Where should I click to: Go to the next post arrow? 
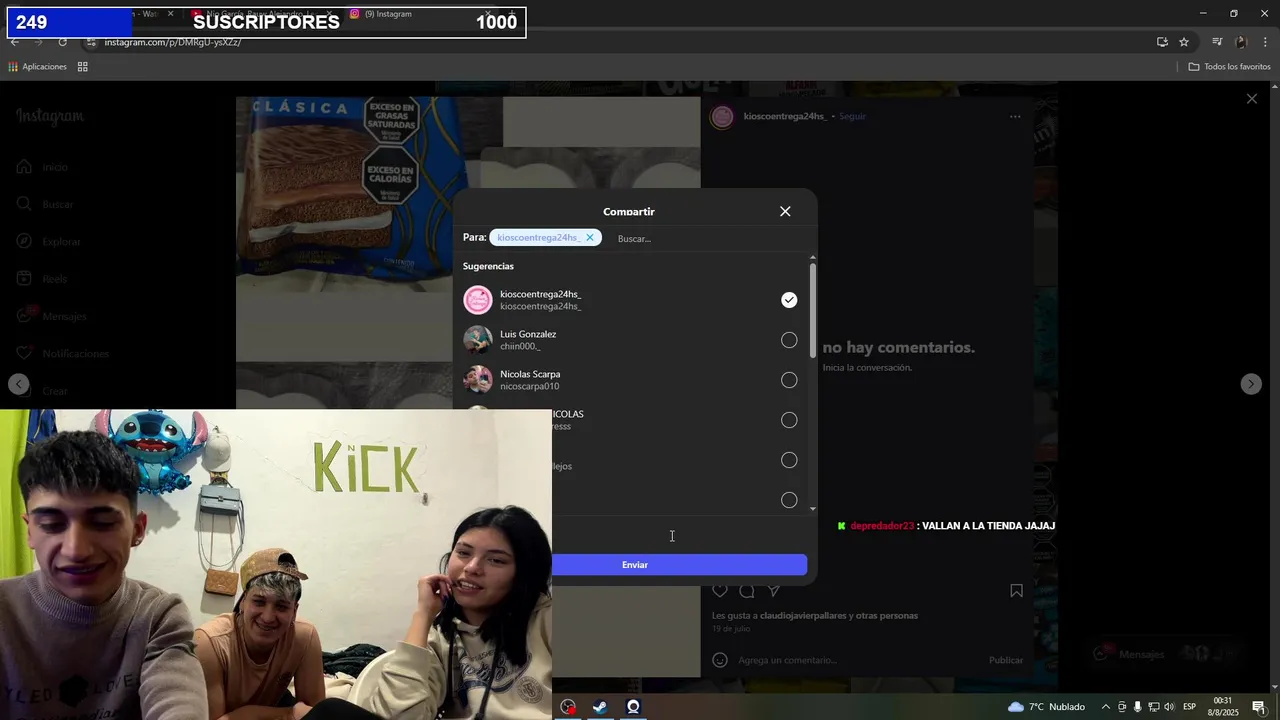(x=1251, y=384)
